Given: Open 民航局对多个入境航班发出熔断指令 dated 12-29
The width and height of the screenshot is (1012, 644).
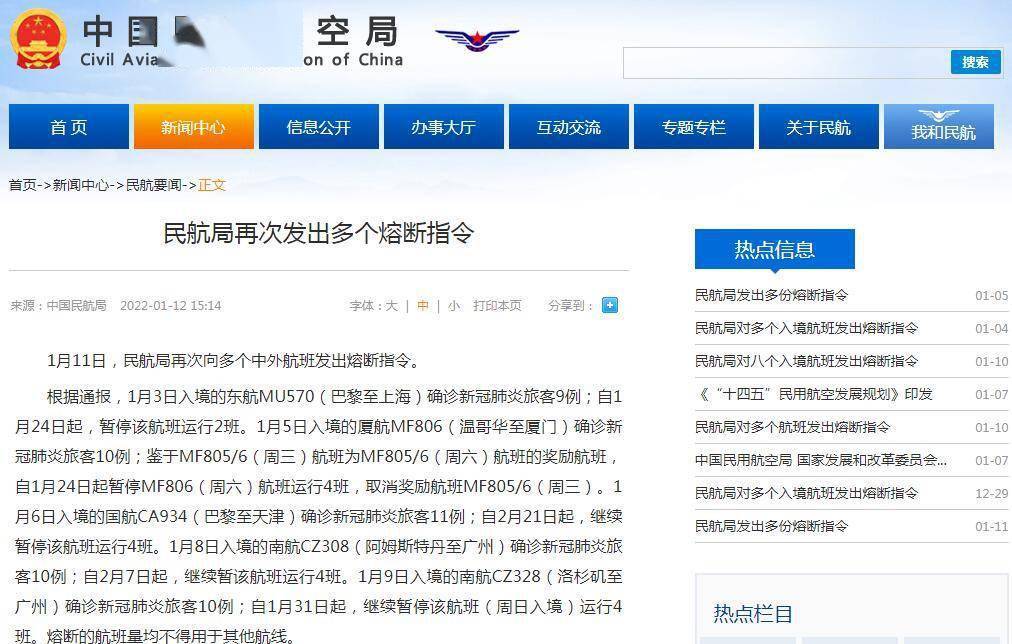Looking at the screenshot, I should [x=806, y=493].
